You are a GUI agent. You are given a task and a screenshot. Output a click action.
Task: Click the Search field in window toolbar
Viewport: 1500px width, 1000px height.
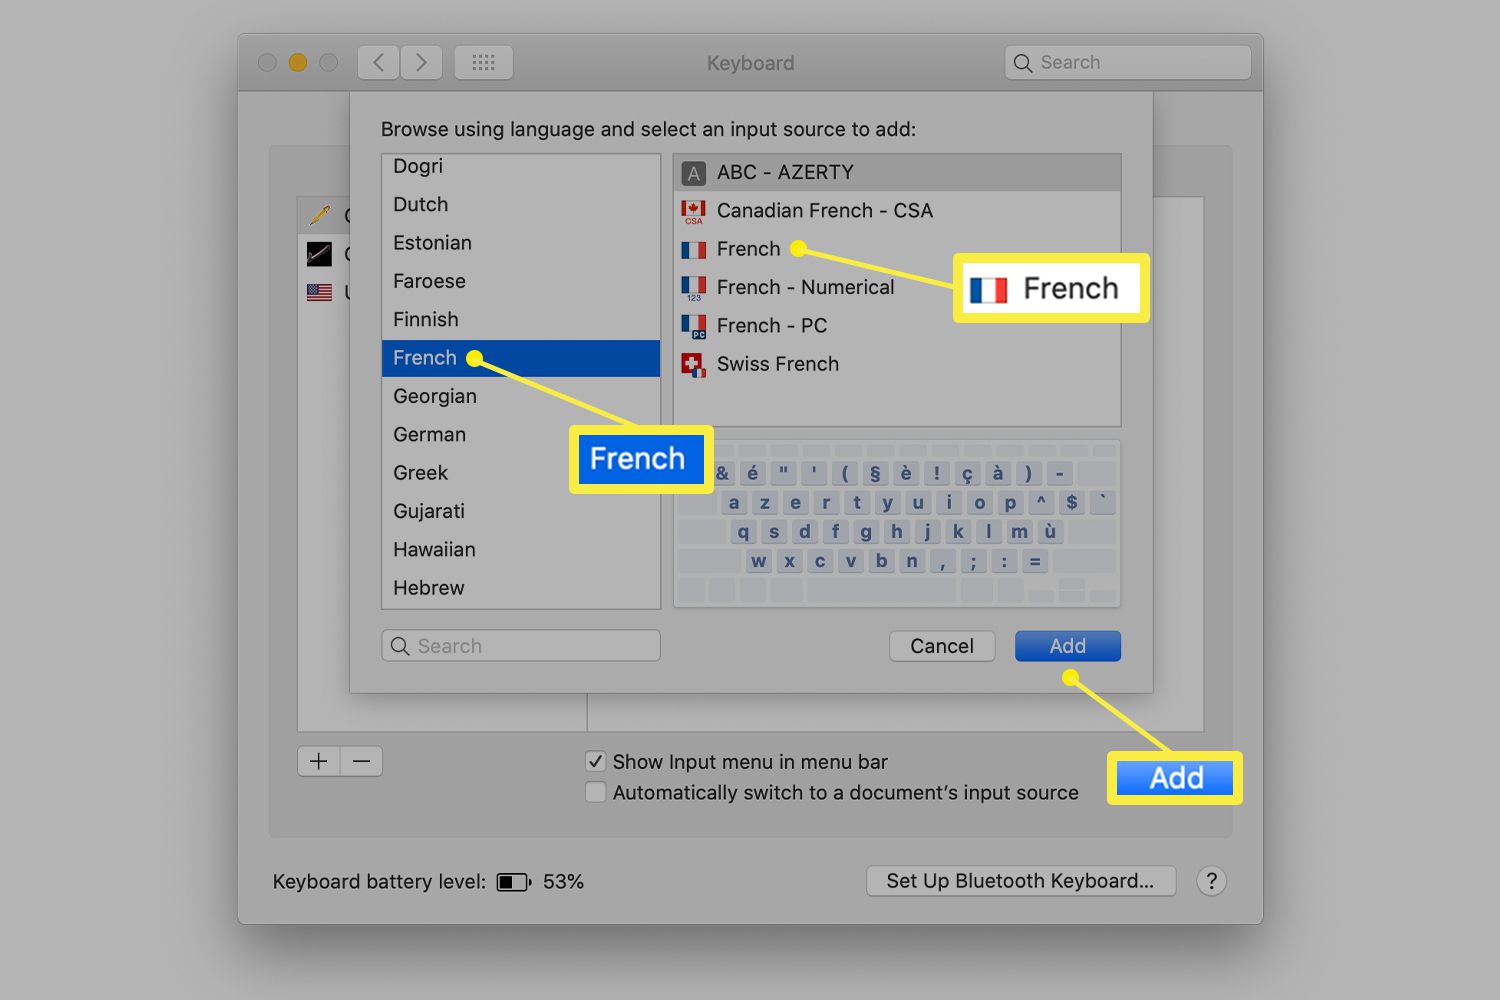tap(1128, 62)
